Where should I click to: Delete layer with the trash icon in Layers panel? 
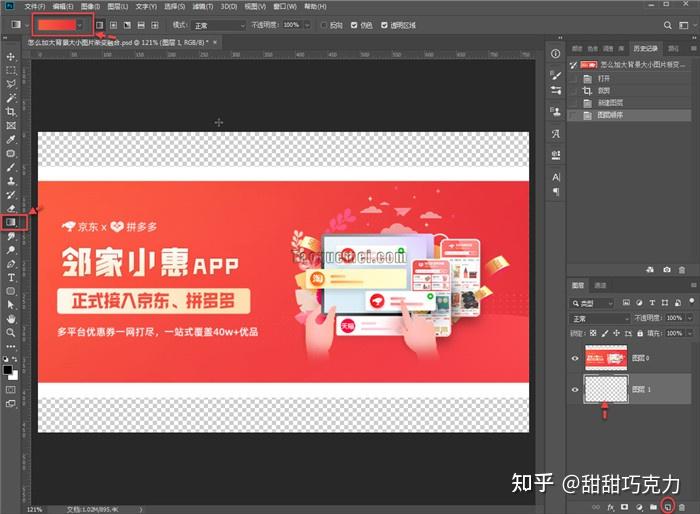(682, 507)
